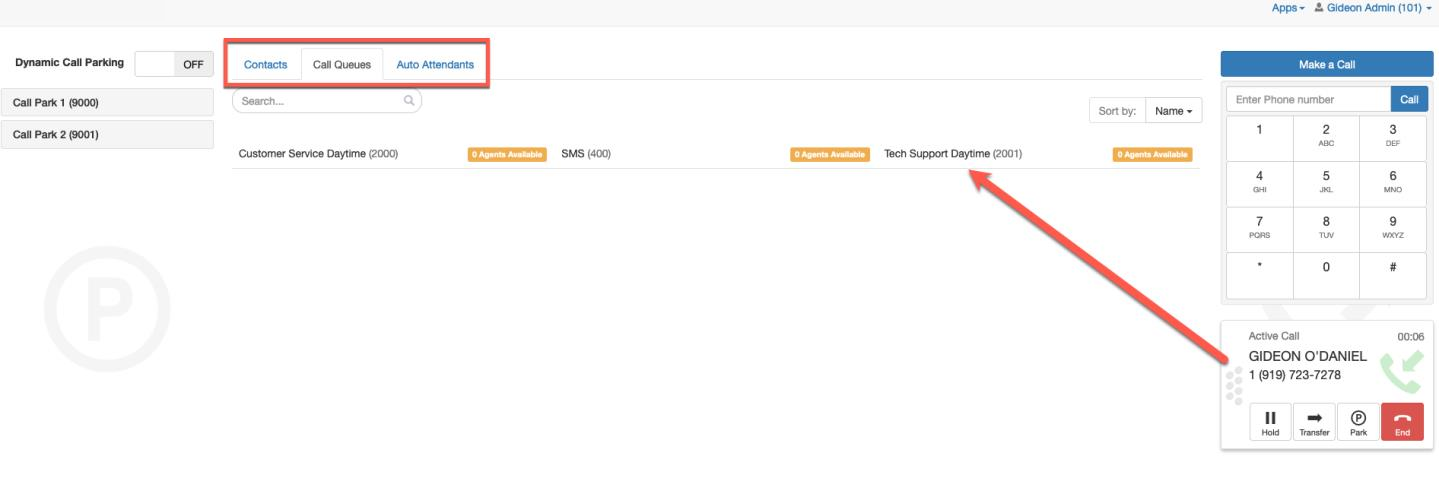
Task: Tap the star key on keypad
Action: pyautogui.click(x=1260, y=275)
